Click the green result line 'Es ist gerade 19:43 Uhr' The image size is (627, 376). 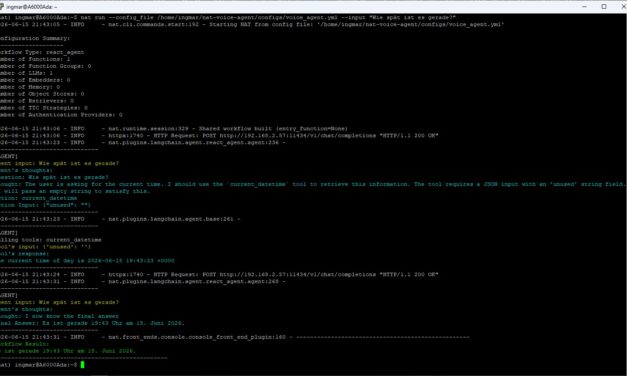pos(68,351)
